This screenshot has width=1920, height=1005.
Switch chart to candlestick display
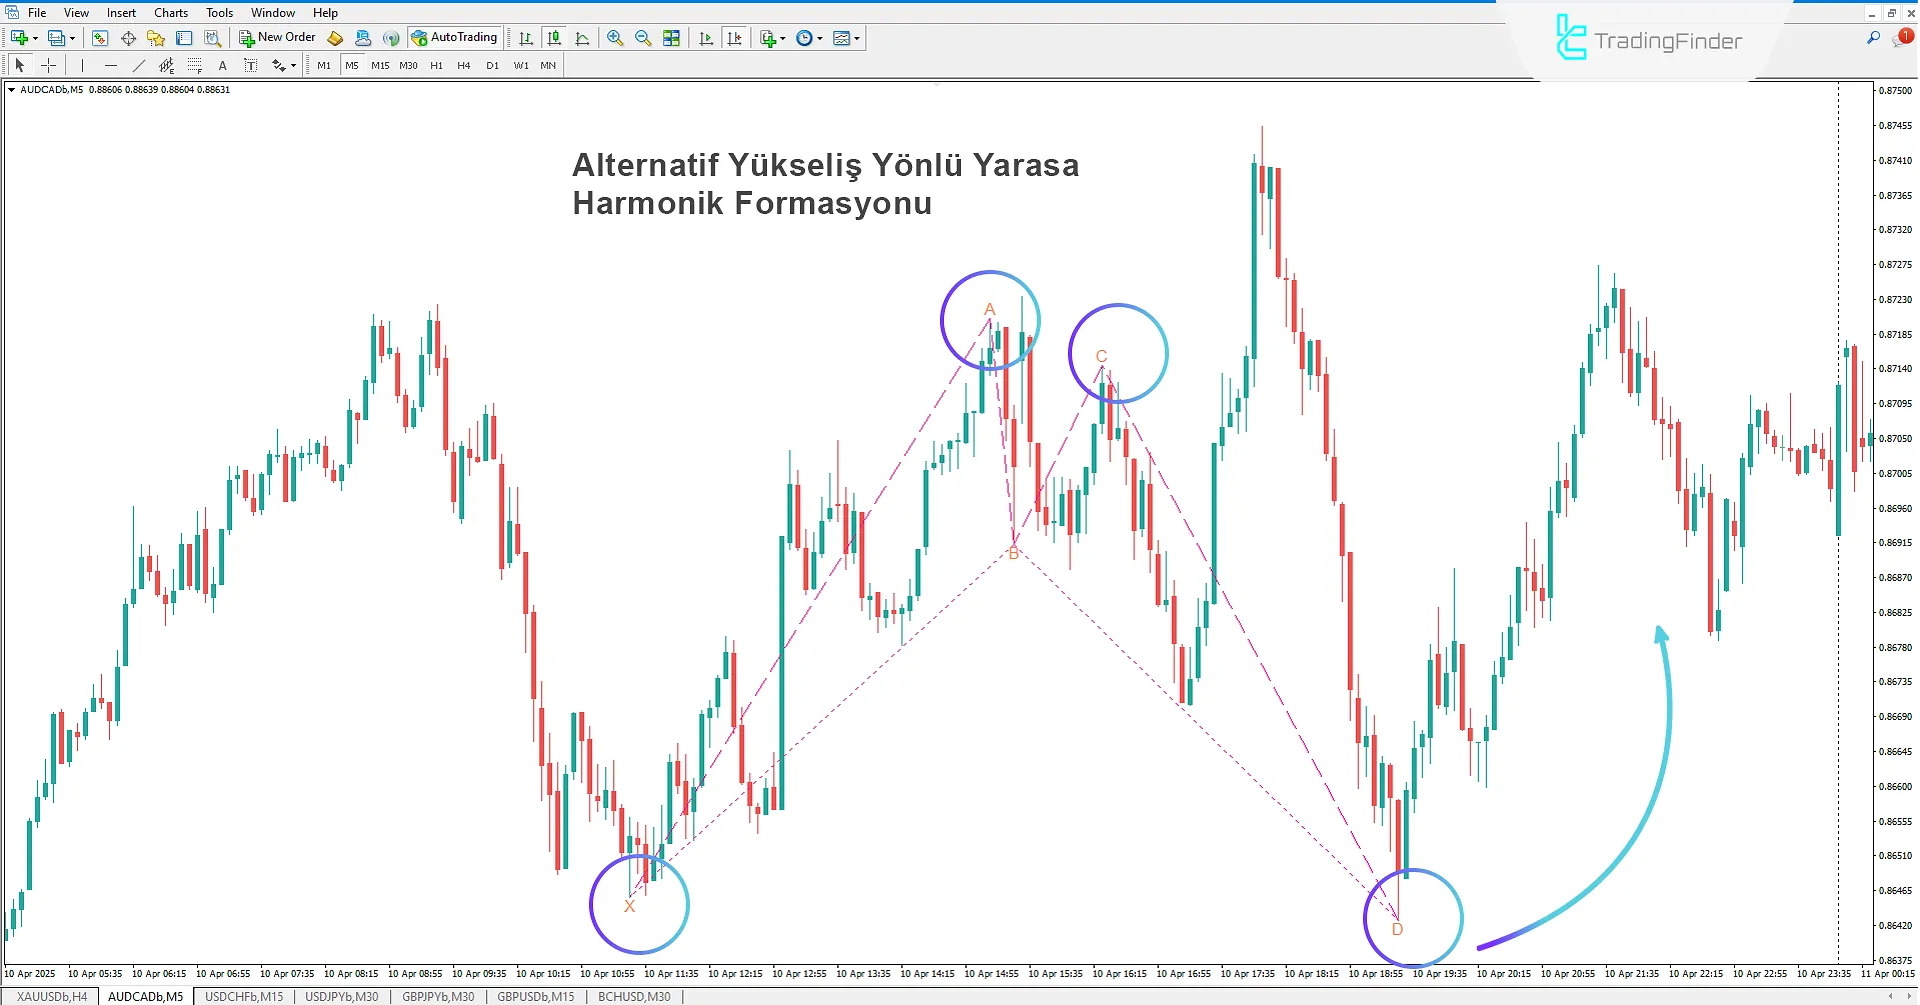tap(555, 38)
